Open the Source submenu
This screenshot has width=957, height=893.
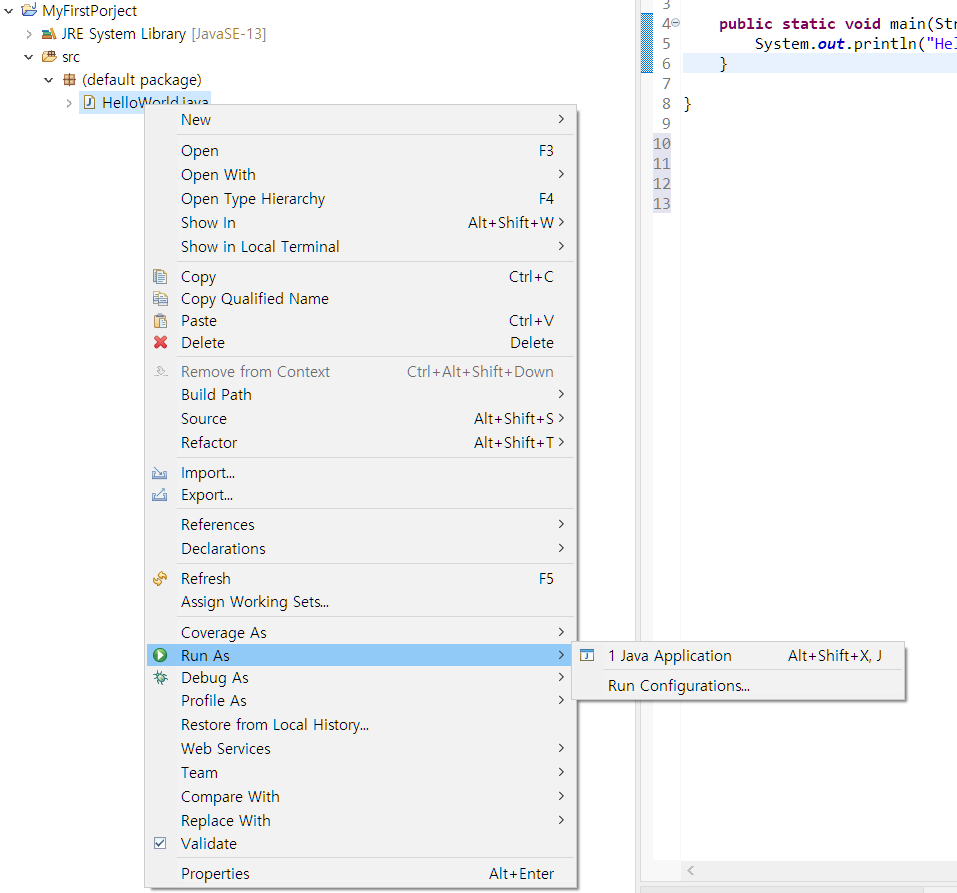coord(360,418)
